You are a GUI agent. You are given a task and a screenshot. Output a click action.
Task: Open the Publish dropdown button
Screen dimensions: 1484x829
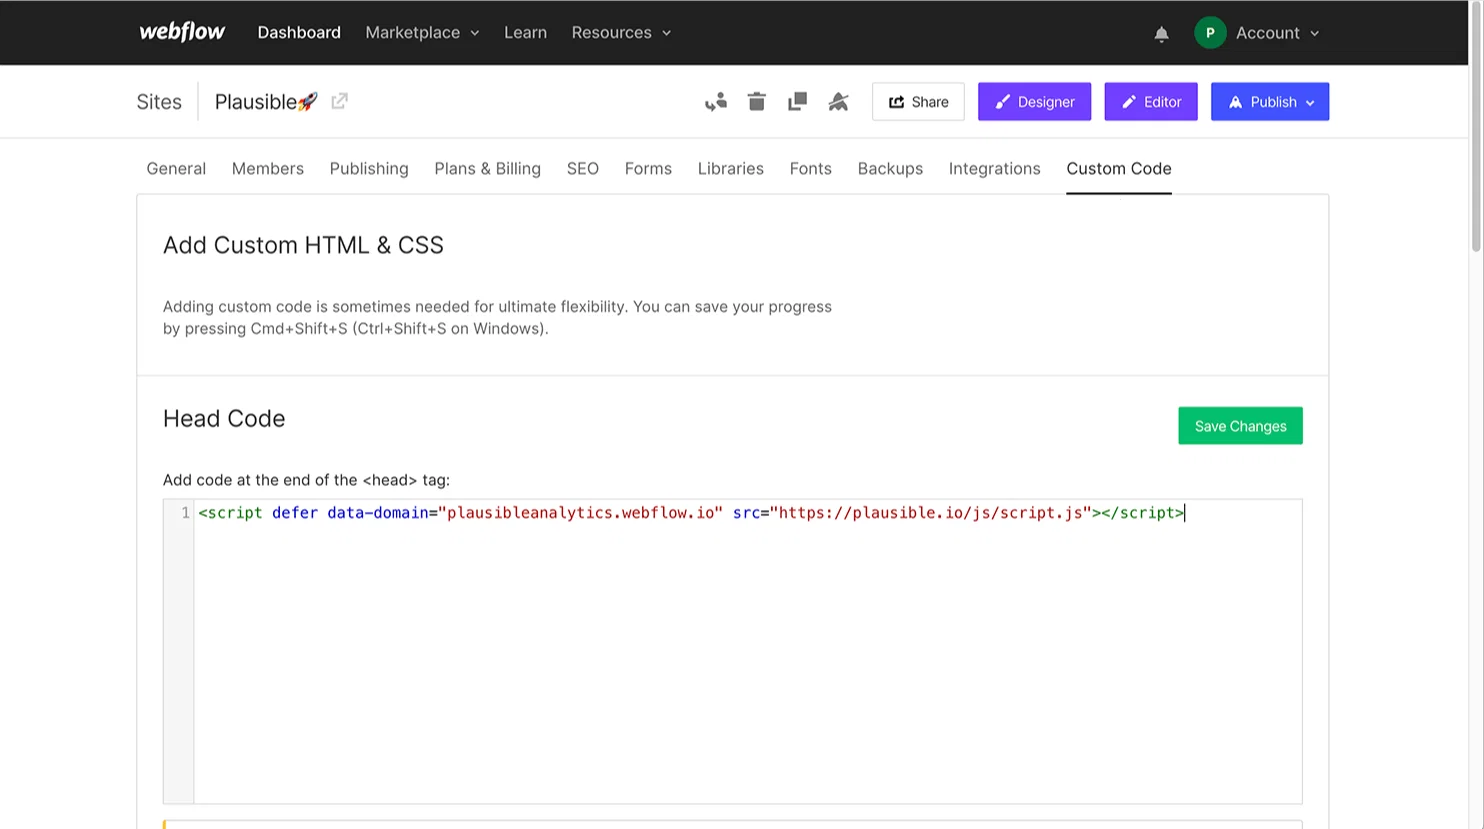1270,102
